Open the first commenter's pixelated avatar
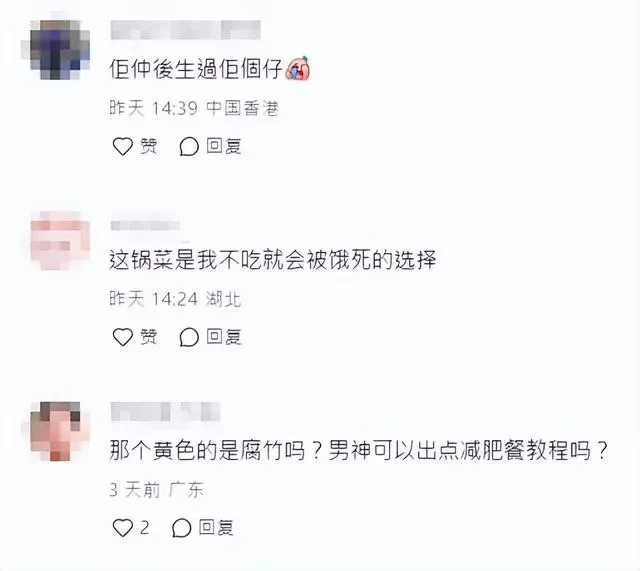640x571 pixels. [60, 49]
